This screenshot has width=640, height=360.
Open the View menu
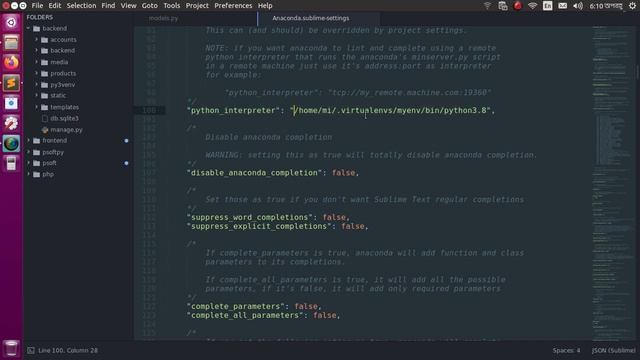(128, 6)
